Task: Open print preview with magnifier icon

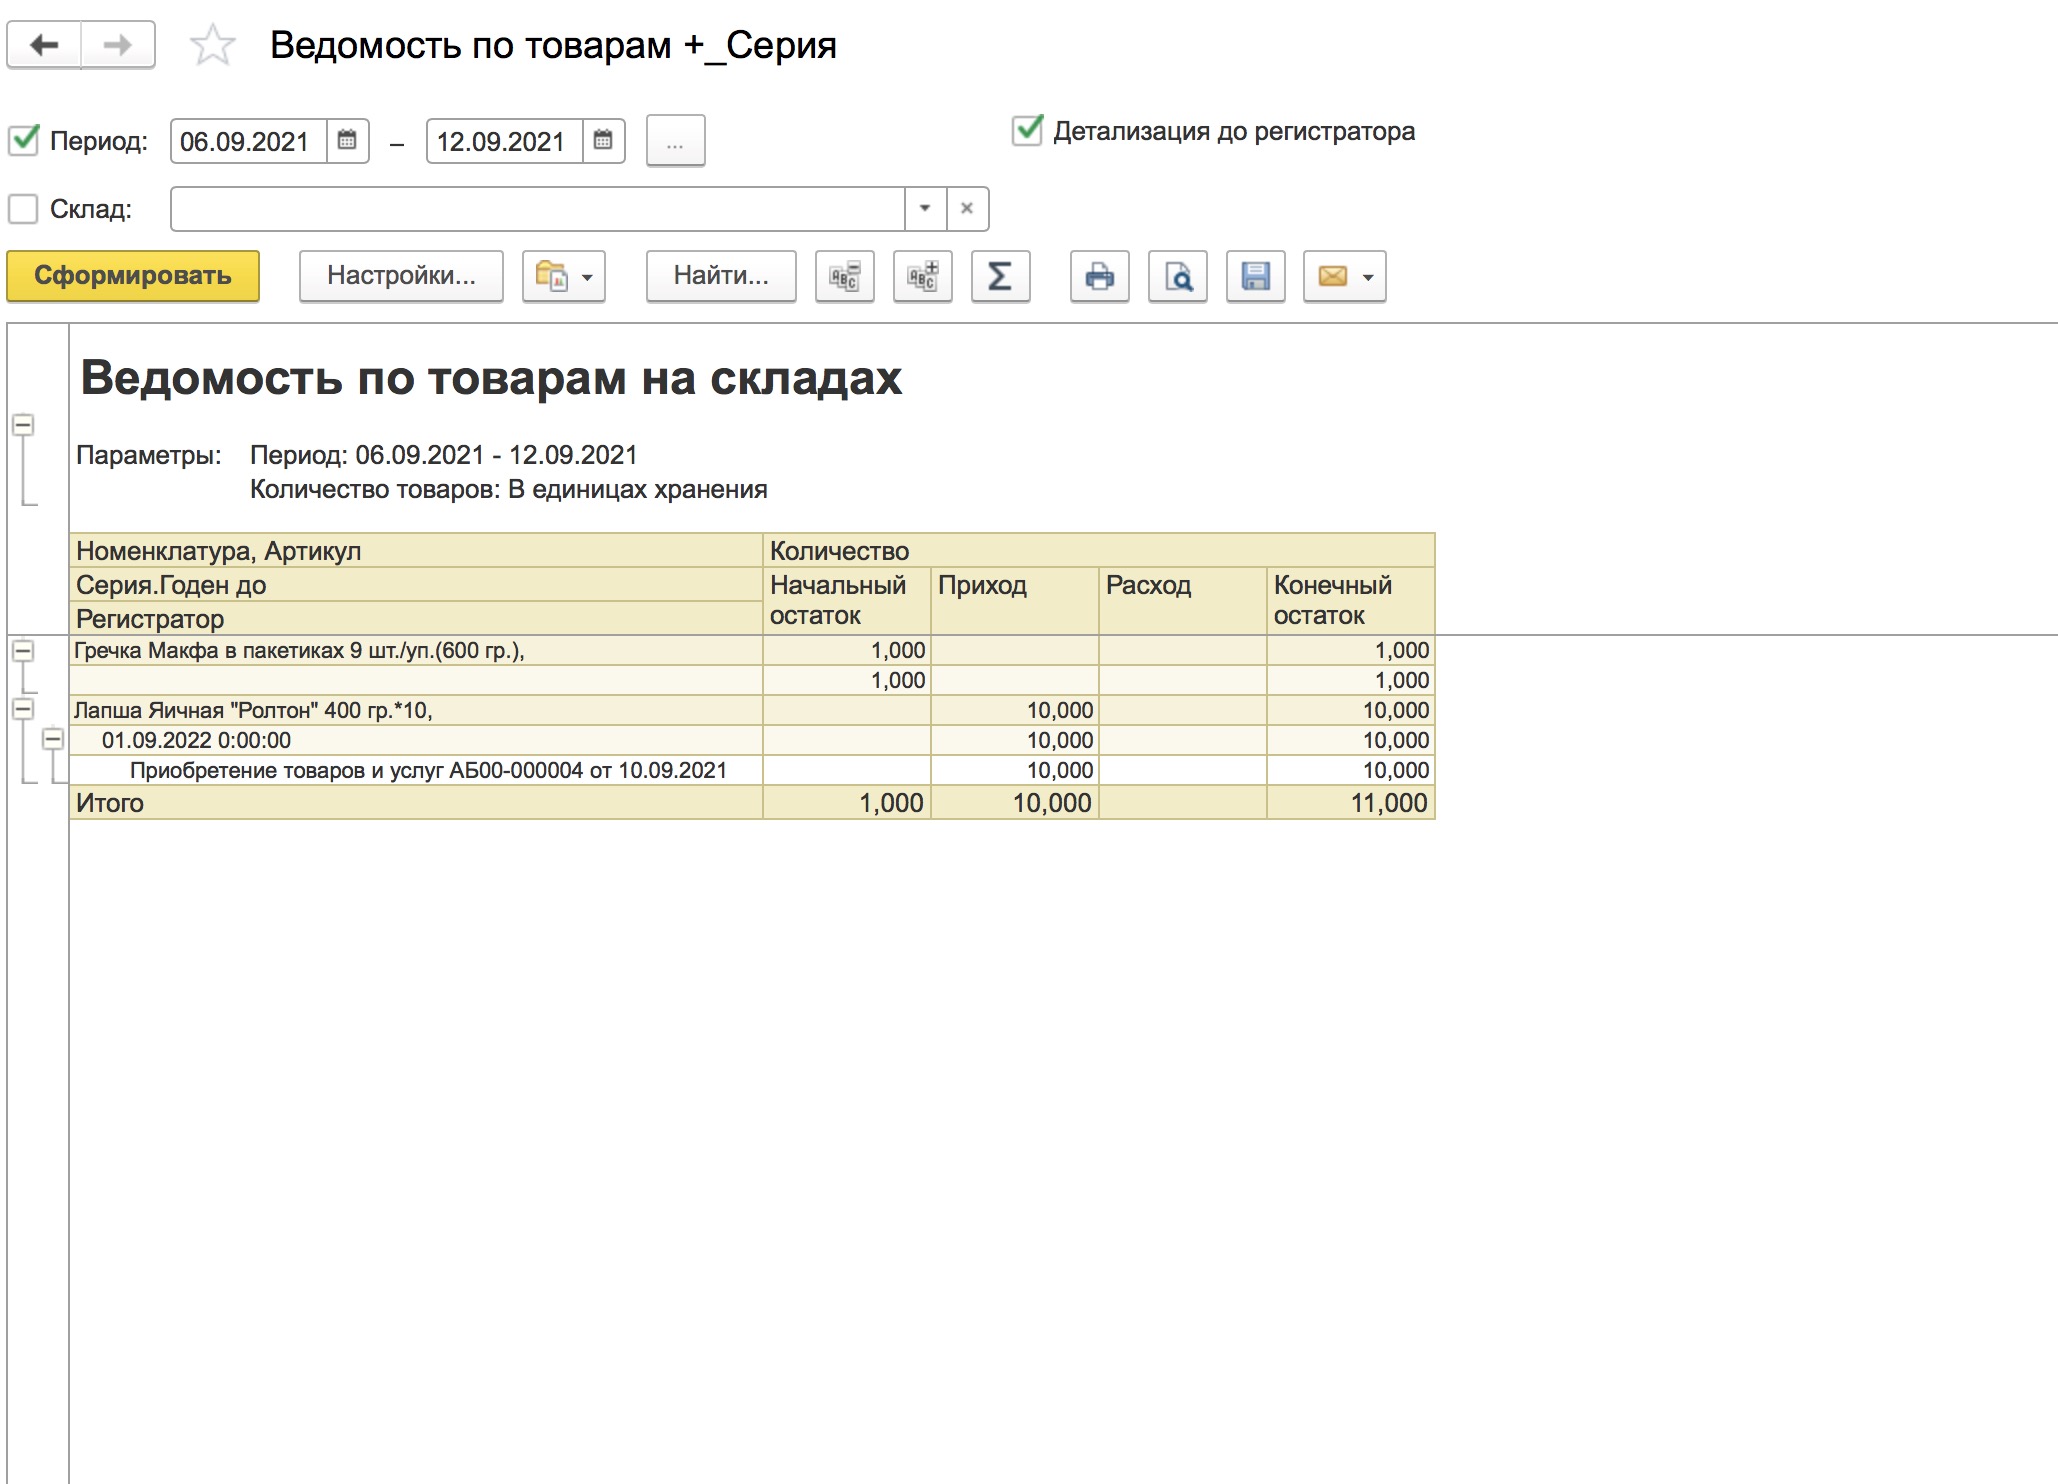Action: pyautogui.click(x=1178, y=276)
